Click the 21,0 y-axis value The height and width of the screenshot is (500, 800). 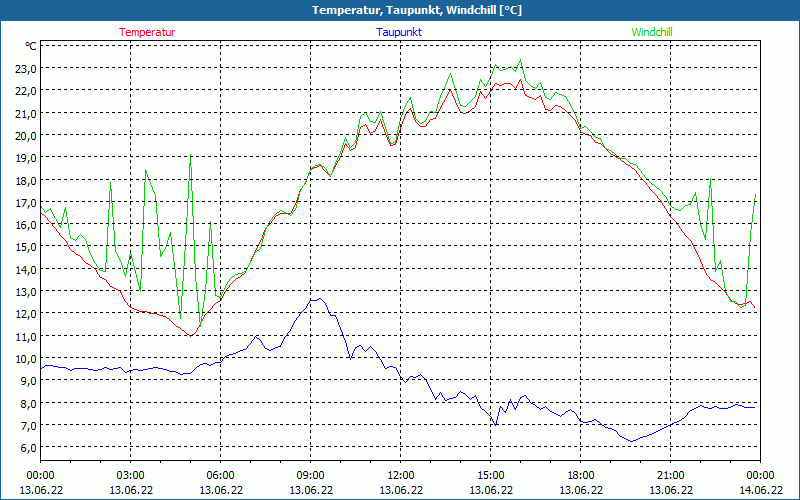(x=26, y=113)
